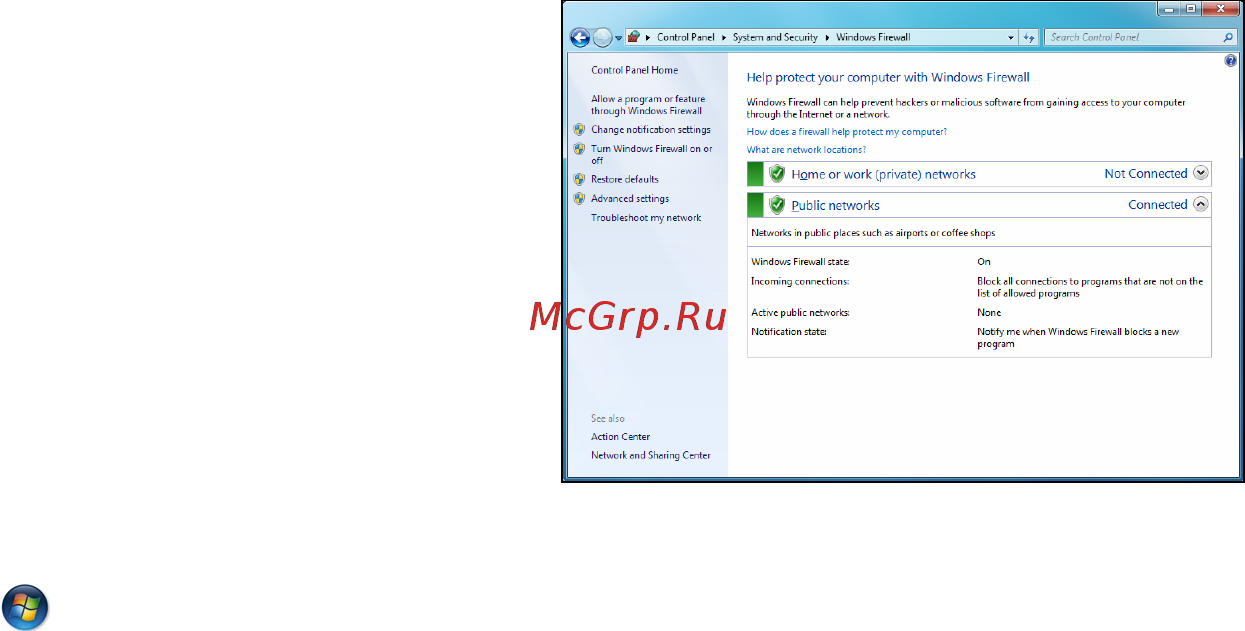Click Connected status of Public networks
This screenshot has height=631, width=1245.
pos(1157,204)
